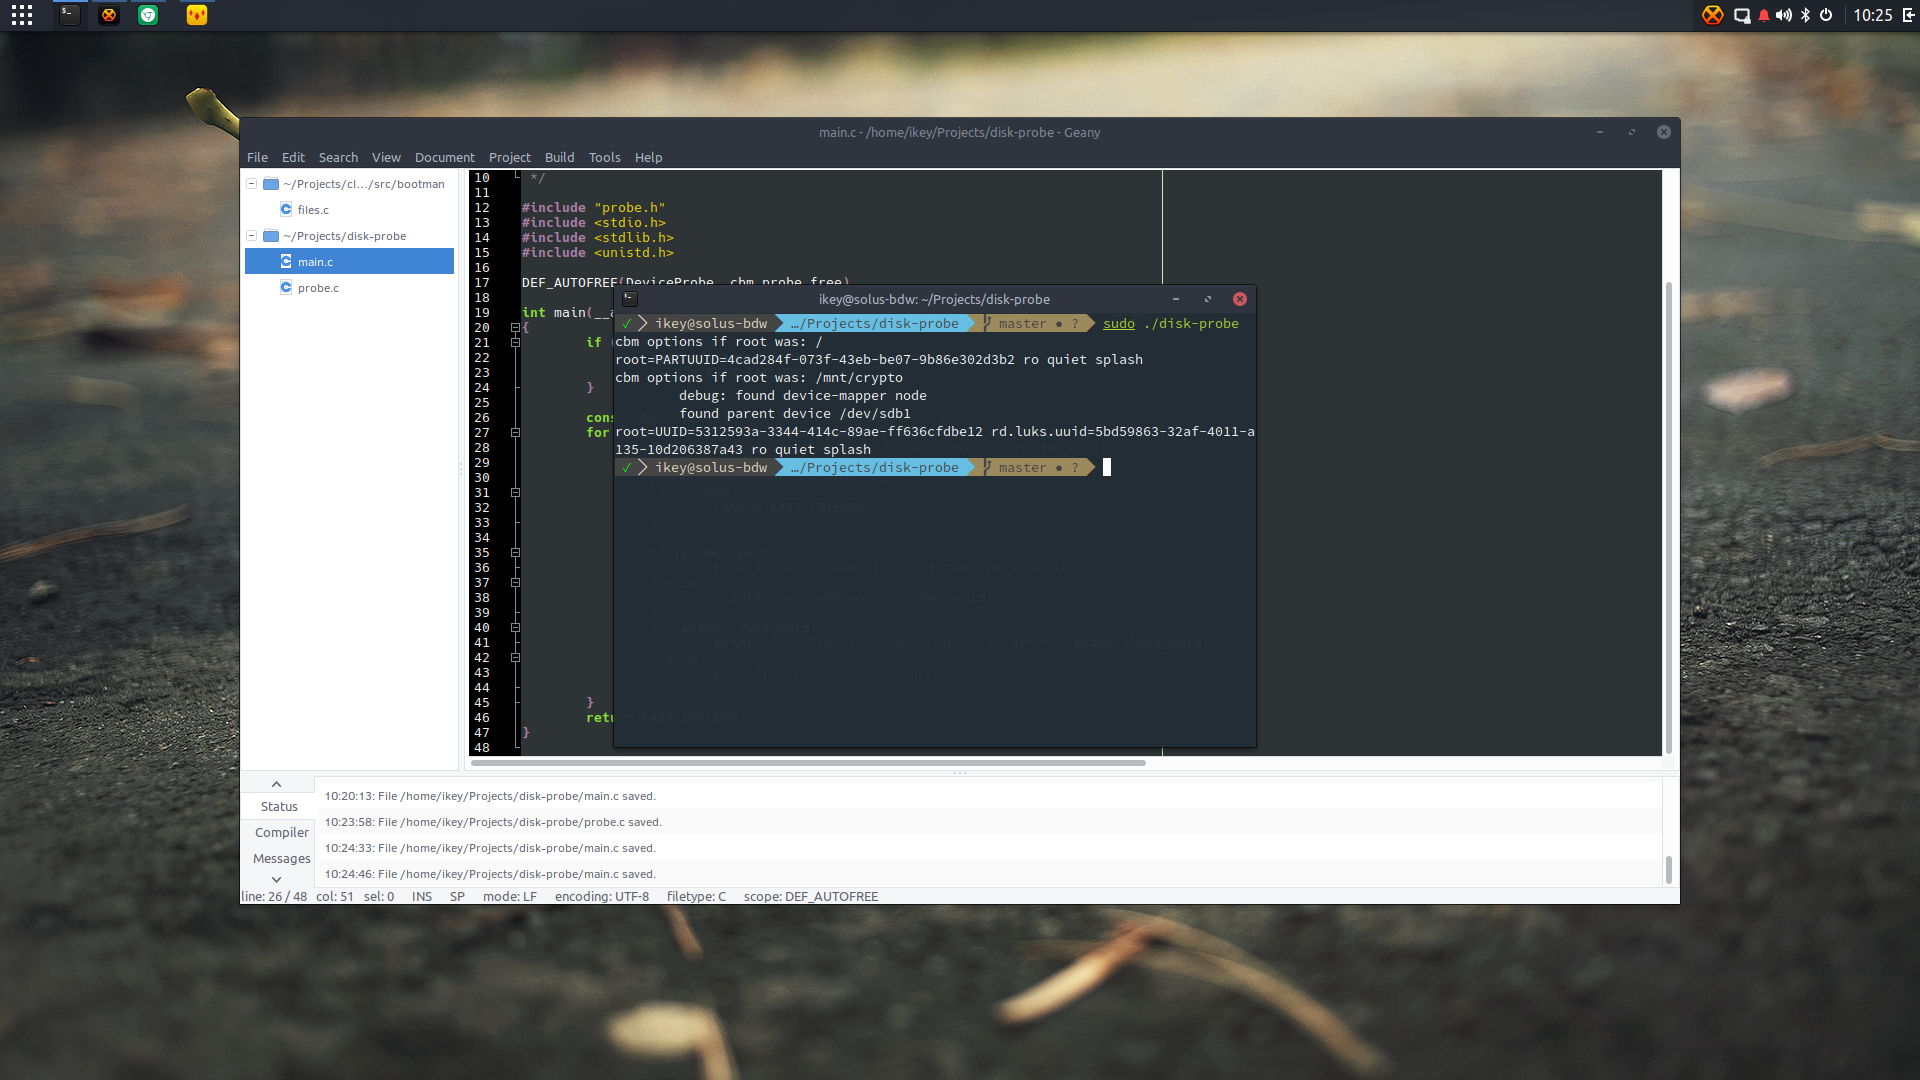
Task: Click the bootman folder icon in sidebar
Action: point(270,184)
